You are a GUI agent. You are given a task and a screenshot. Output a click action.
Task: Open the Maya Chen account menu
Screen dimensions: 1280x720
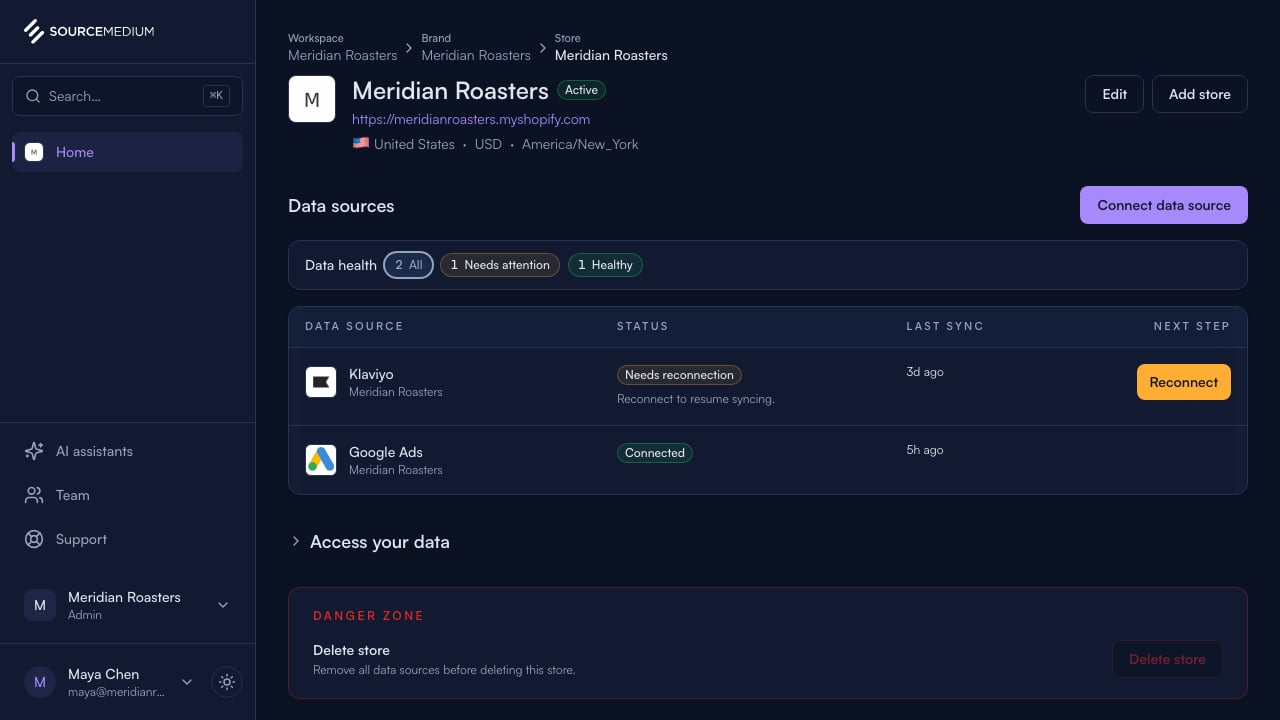(109, 682)
